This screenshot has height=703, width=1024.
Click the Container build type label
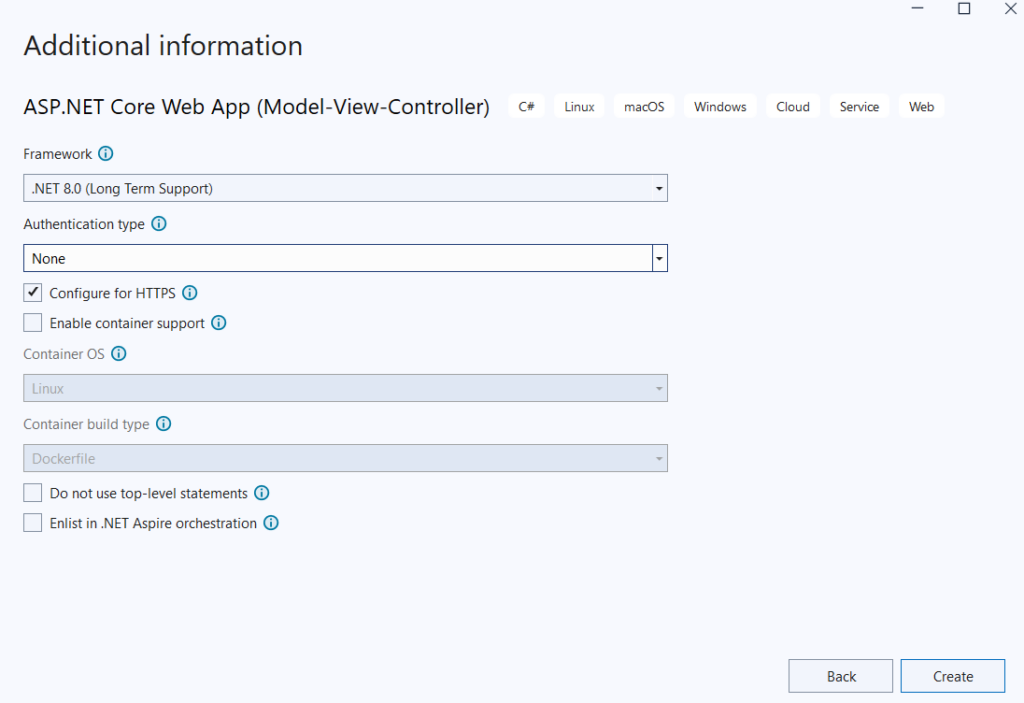86,424
